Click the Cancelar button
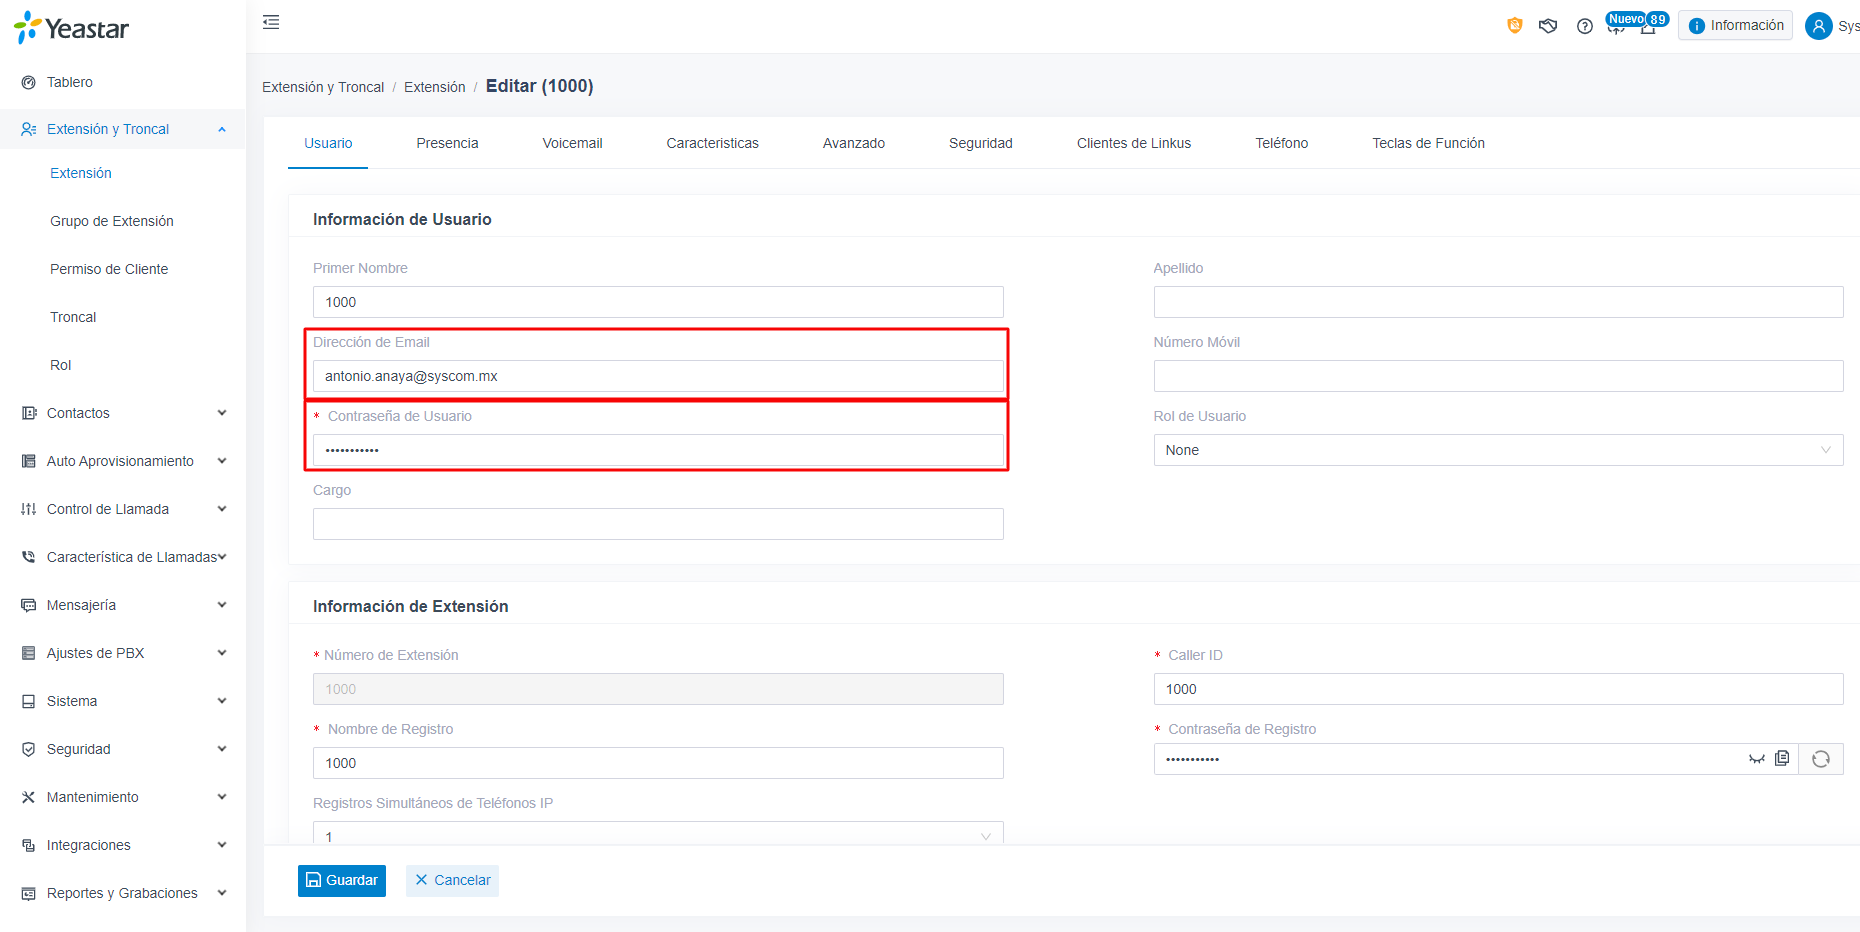The width and height of the screenshot is (1860, 932). 452,880
